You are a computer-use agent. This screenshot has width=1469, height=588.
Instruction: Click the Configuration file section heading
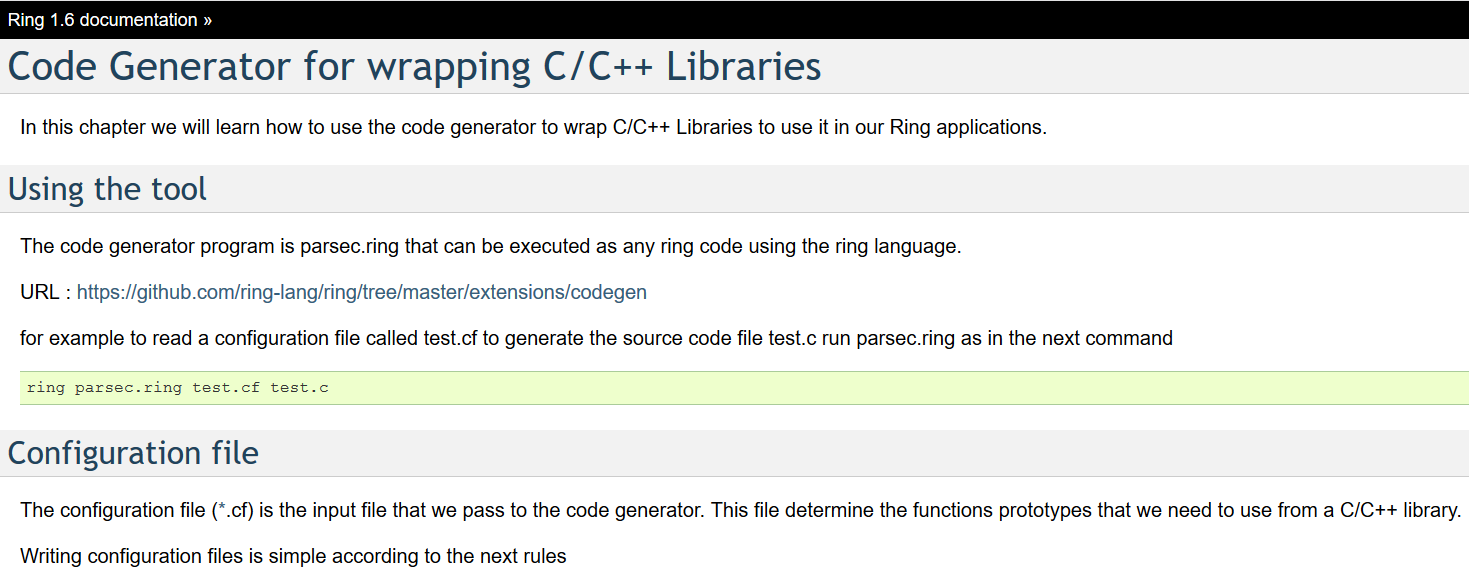click(133, 453)
